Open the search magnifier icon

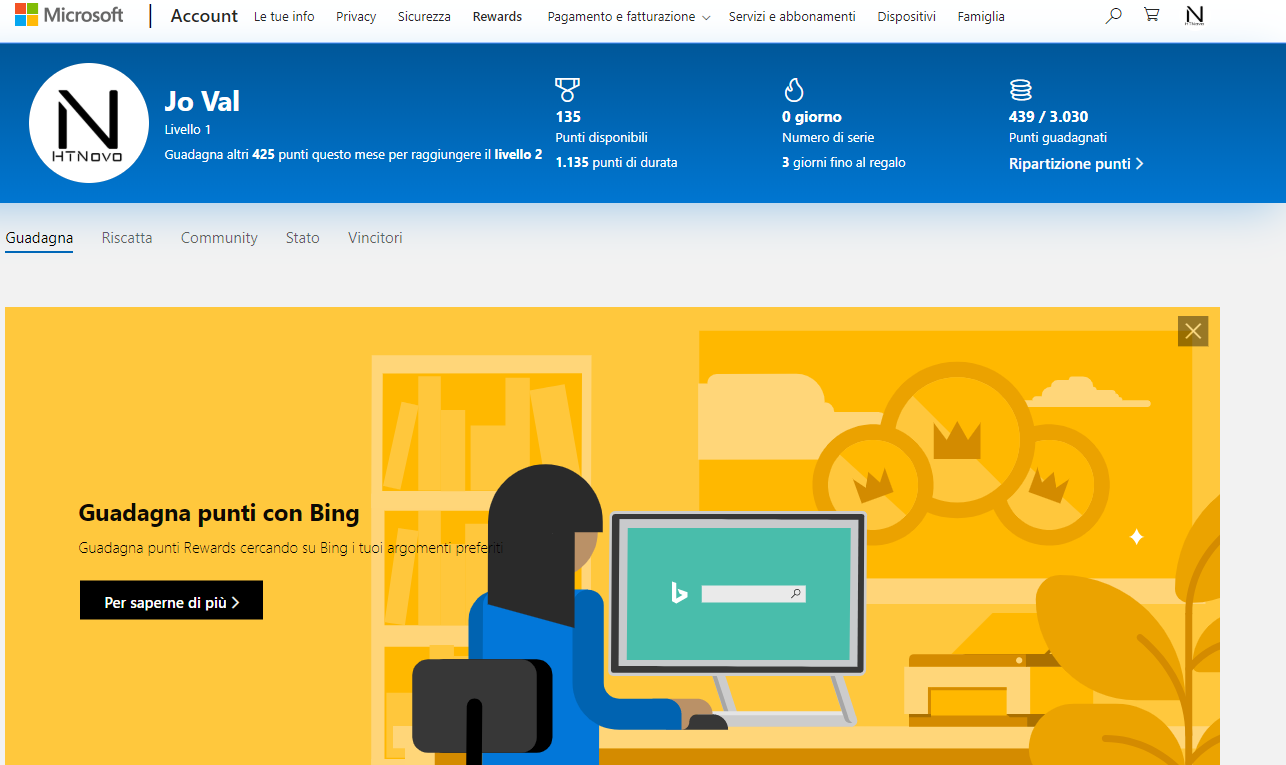(x=1113, y=15)
